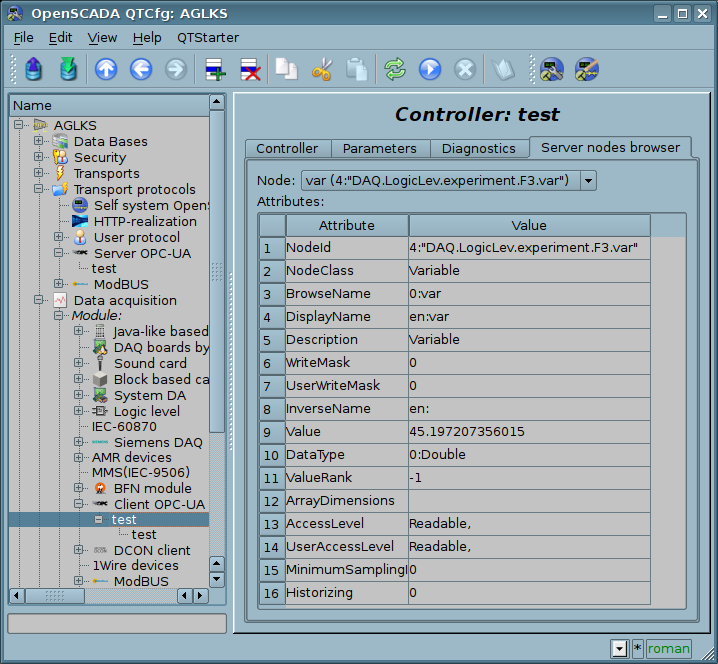Image resolution: width=718 pixels, height=664 pixels.
Task: Collapse the Client OPC-UA node
Action: pos(79,504)
